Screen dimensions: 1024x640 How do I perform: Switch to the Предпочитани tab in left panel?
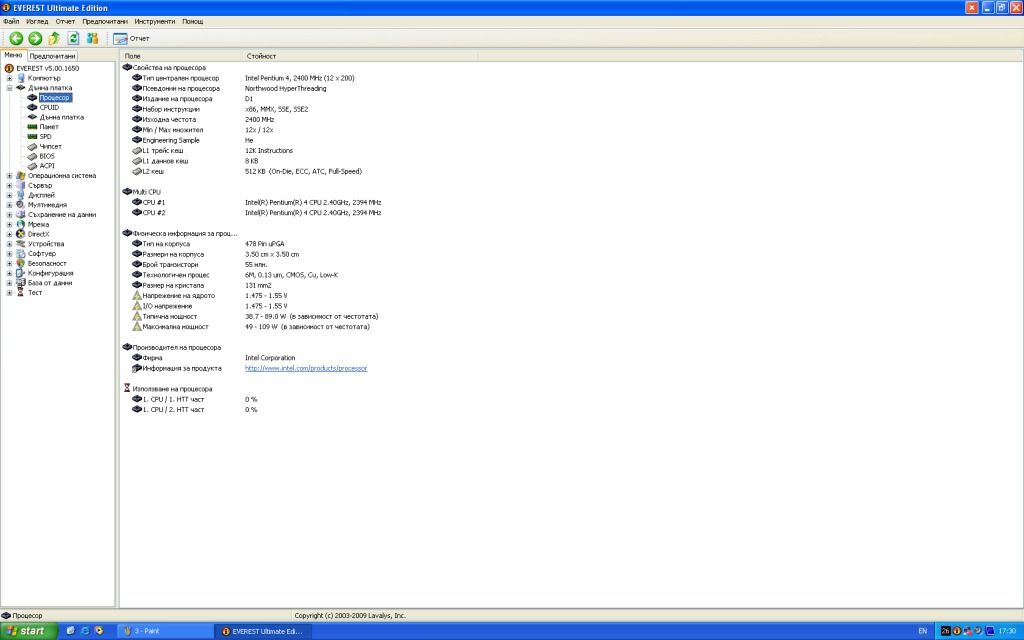(x=52, y=56)
